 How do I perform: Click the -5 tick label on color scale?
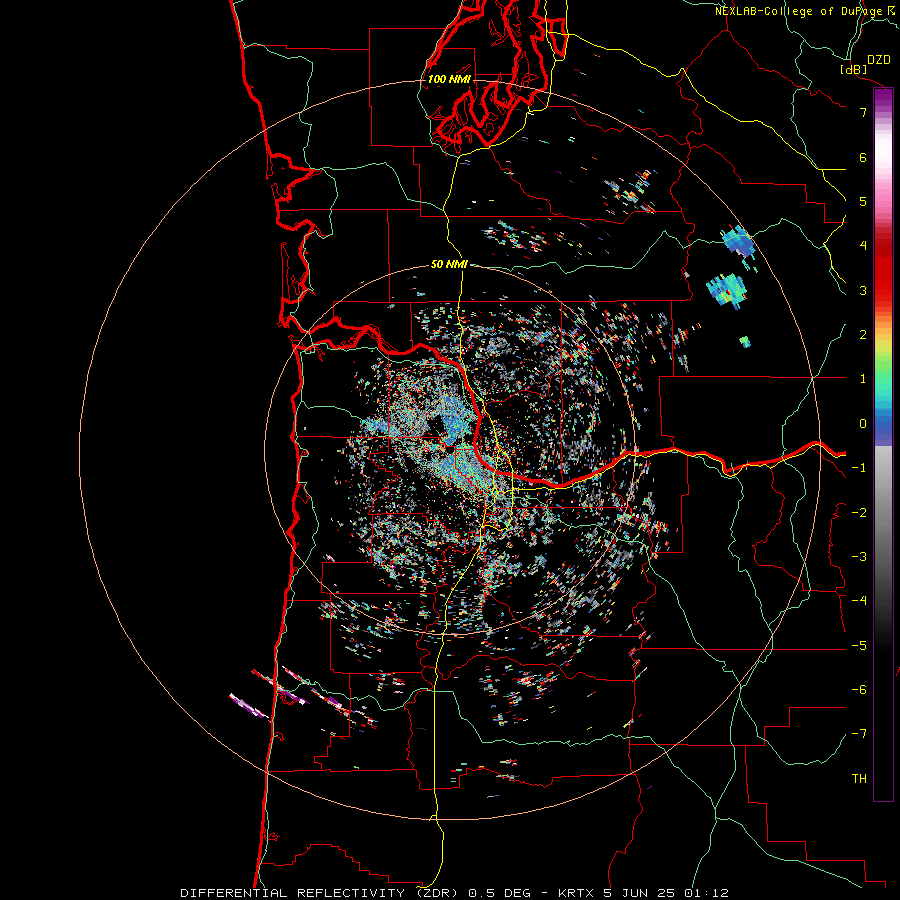point(859,646)
